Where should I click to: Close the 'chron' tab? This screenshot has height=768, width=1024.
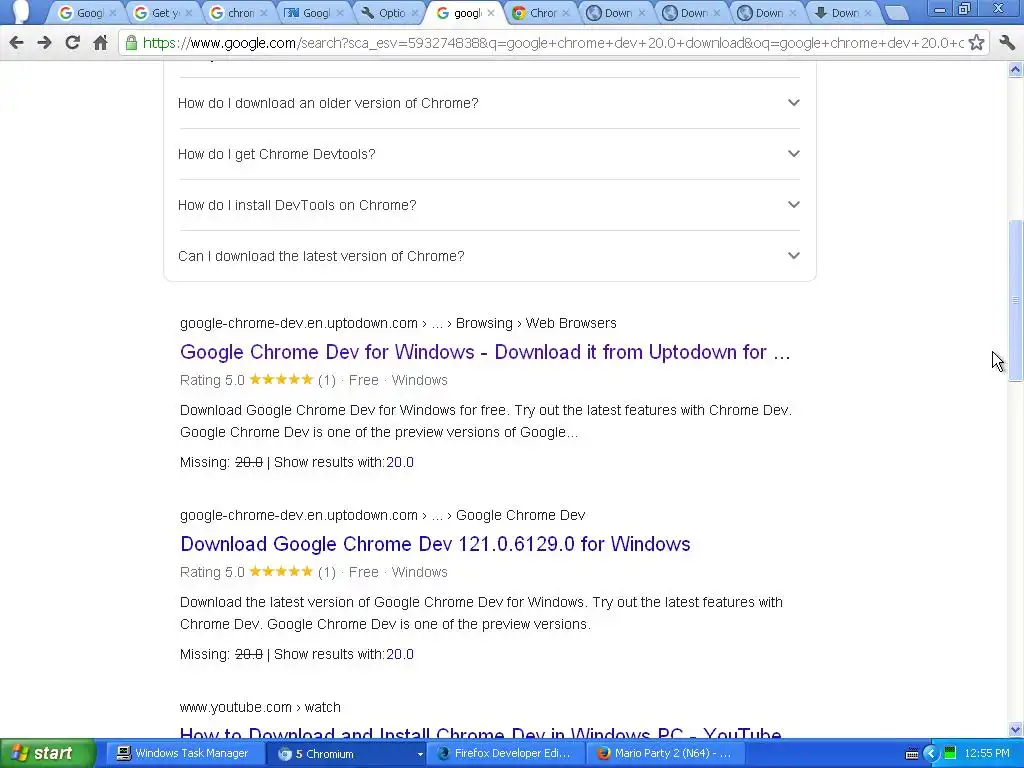(264, 13)
